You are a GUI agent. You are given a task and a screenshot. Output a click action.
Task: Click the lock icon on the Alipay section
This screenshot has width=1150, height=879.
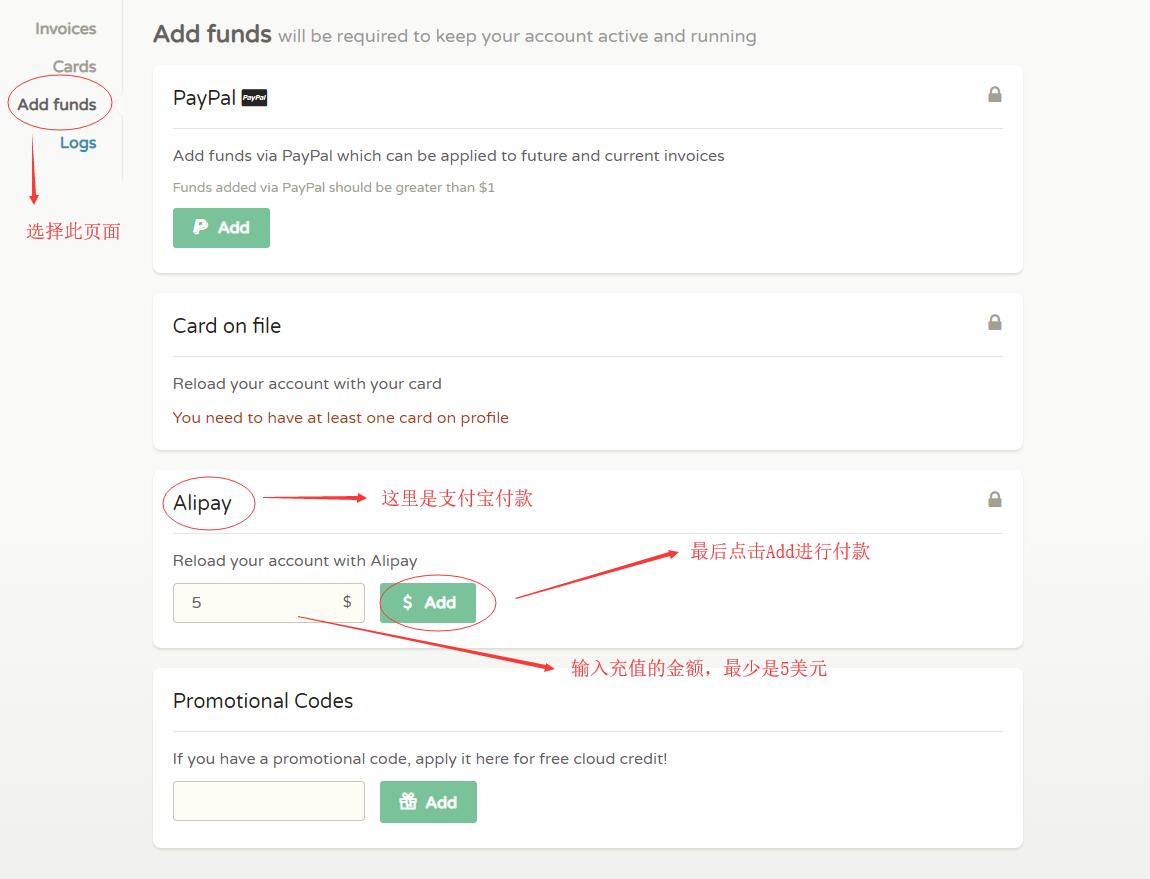tap(995, 498)
